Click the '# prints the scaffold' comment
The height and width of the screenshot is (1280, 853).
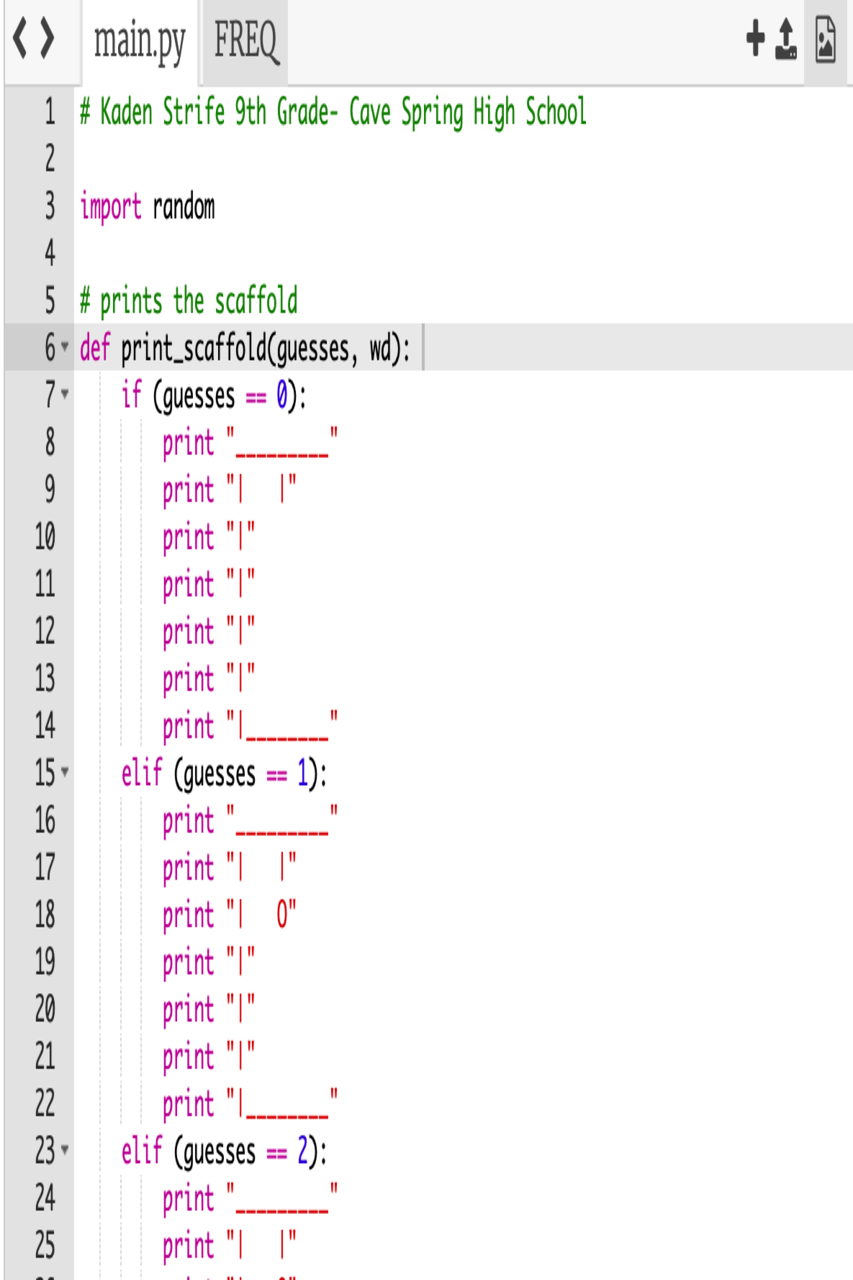(x=188, y=301)
